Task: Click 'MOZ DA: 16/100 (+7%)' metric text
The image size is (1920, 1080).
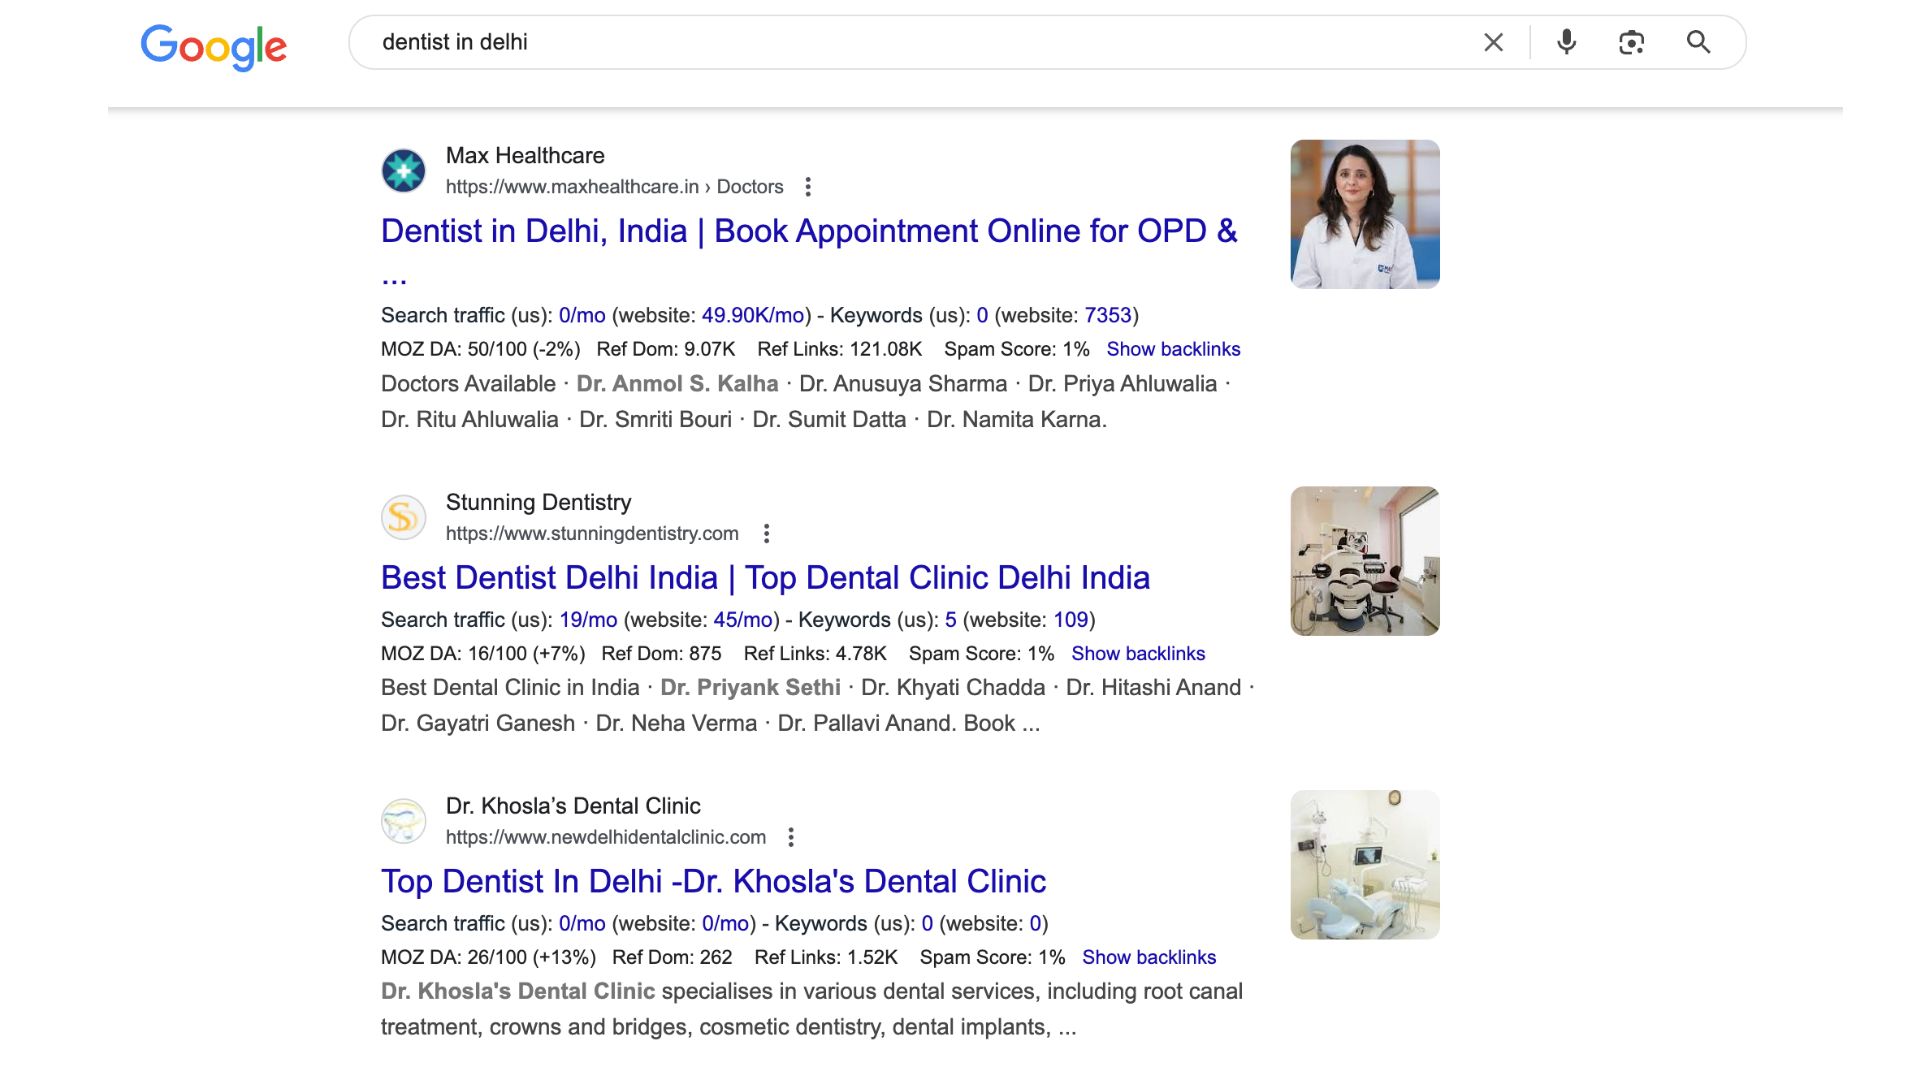Action: coord(483,653)
